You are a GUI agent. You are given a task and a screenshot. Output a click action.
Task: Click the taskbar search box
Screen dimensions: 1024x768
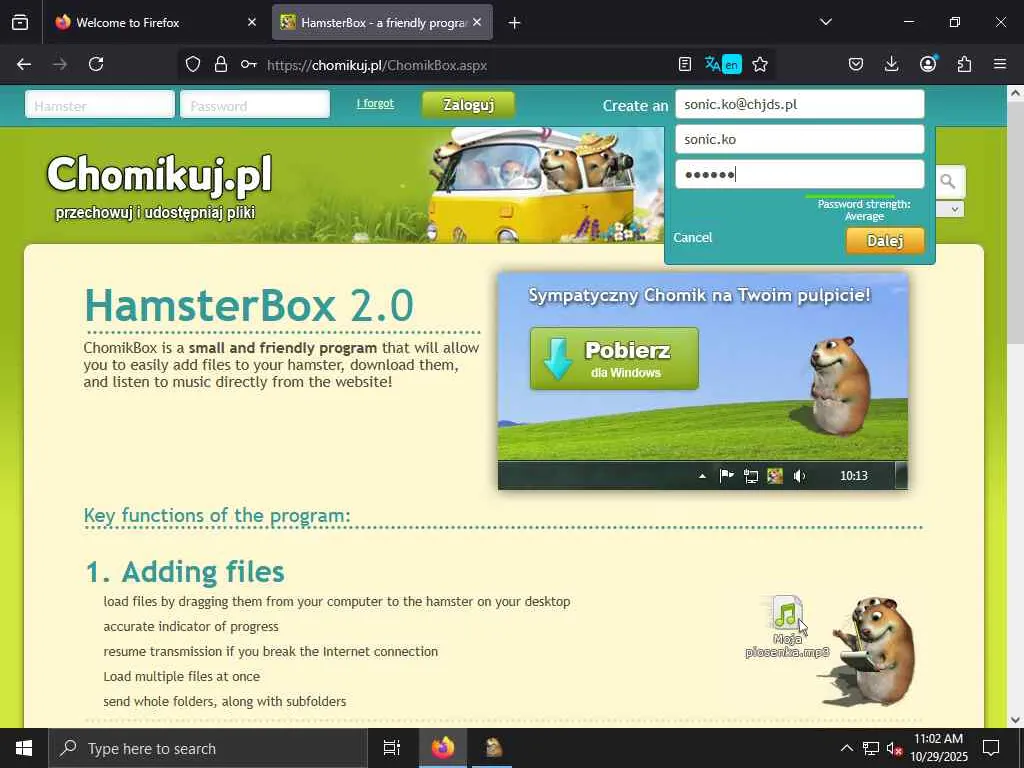pos(208,748)
